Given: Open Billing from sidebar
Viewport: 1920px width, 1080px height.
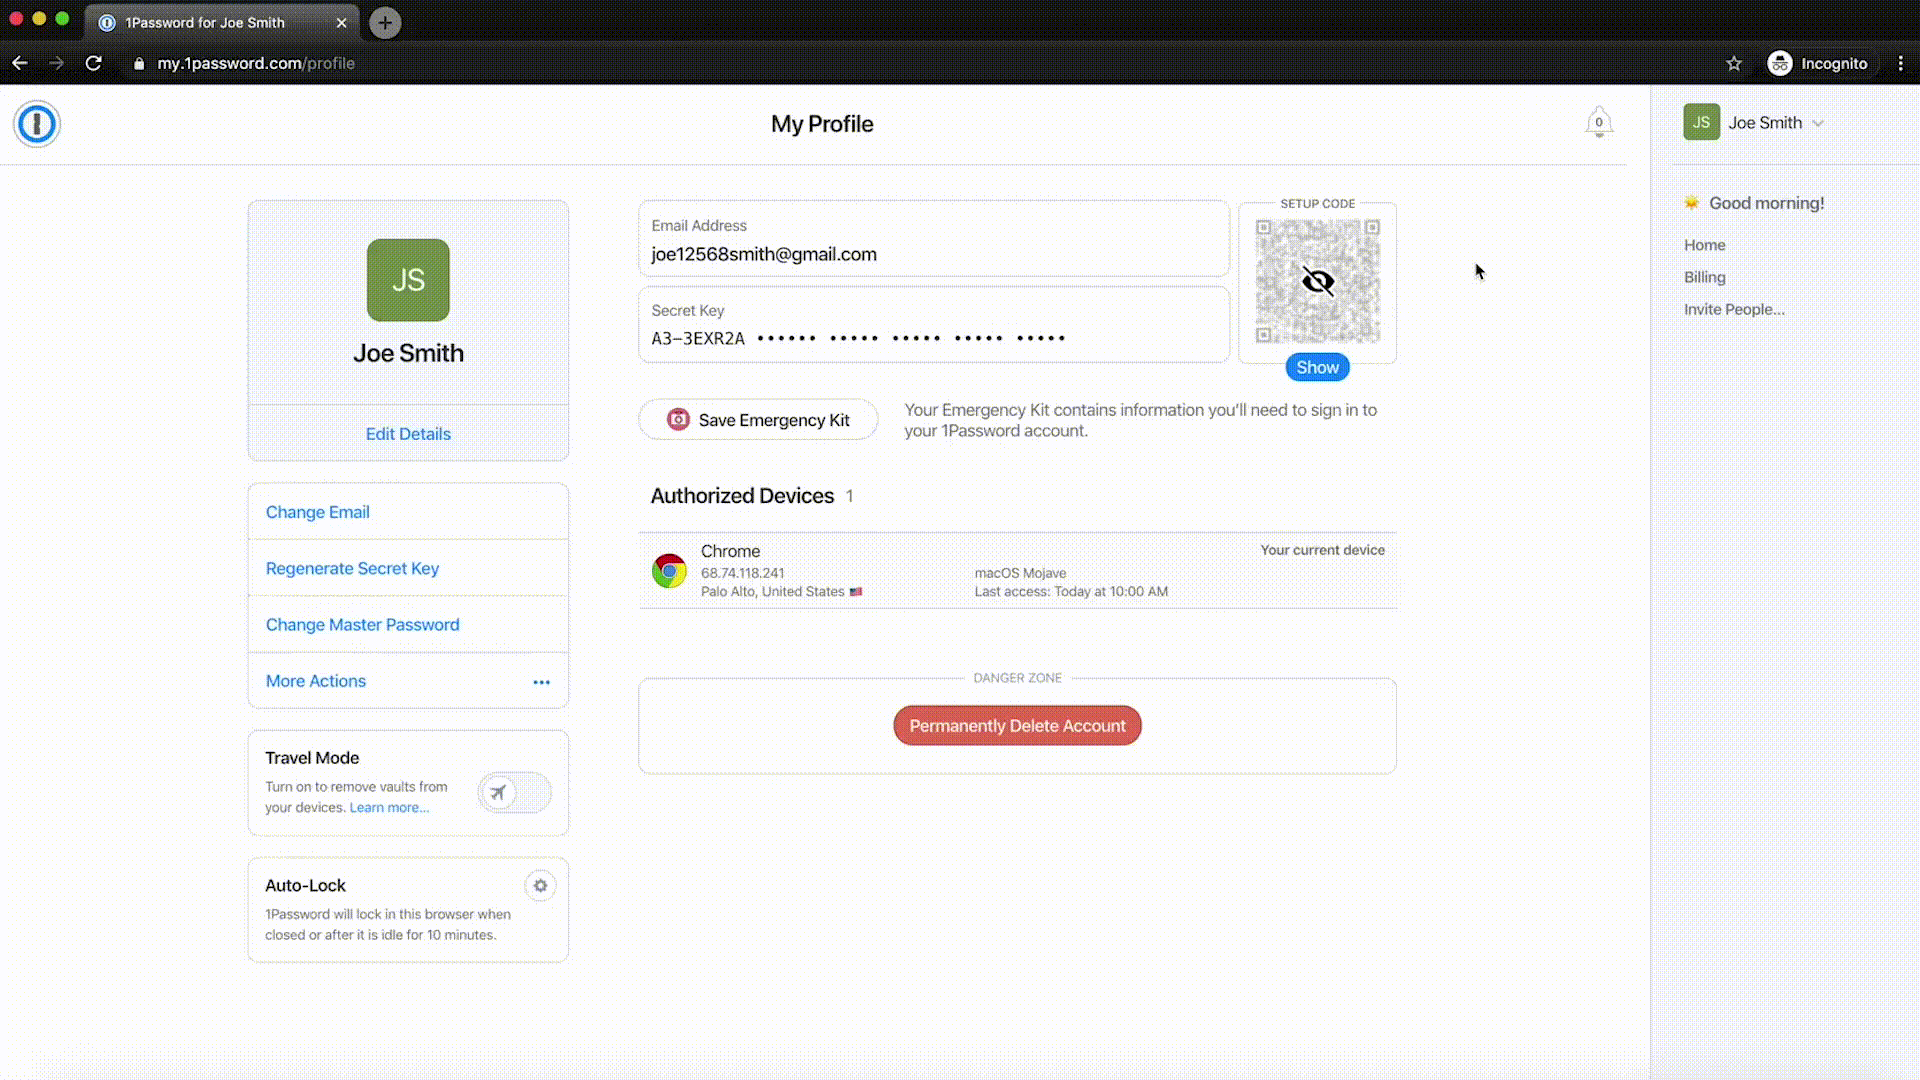Looking at the screenshot, I should tap(1704, 277).
